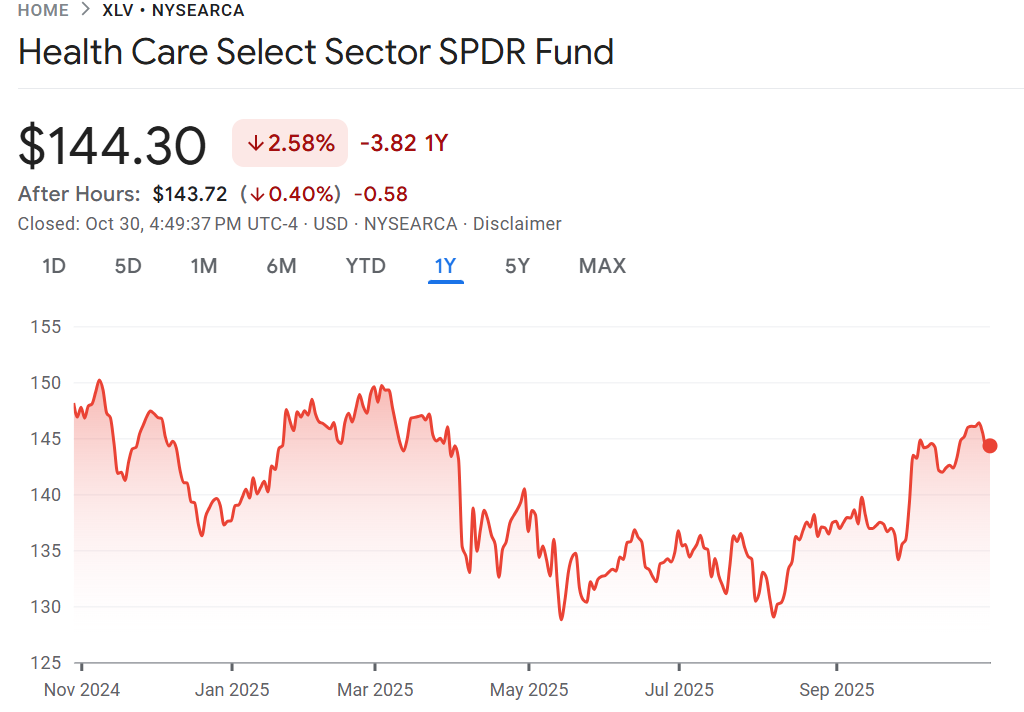Open the 5Y chart view
The image size is (1024, 712).
(x=517, y=266)
